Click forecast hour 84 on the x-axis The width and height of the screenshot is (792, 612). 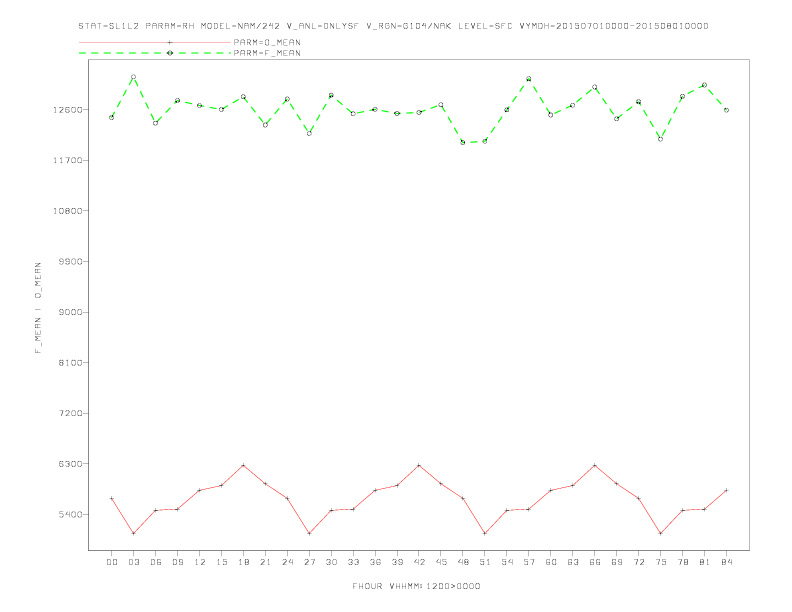tap(726, 562)
